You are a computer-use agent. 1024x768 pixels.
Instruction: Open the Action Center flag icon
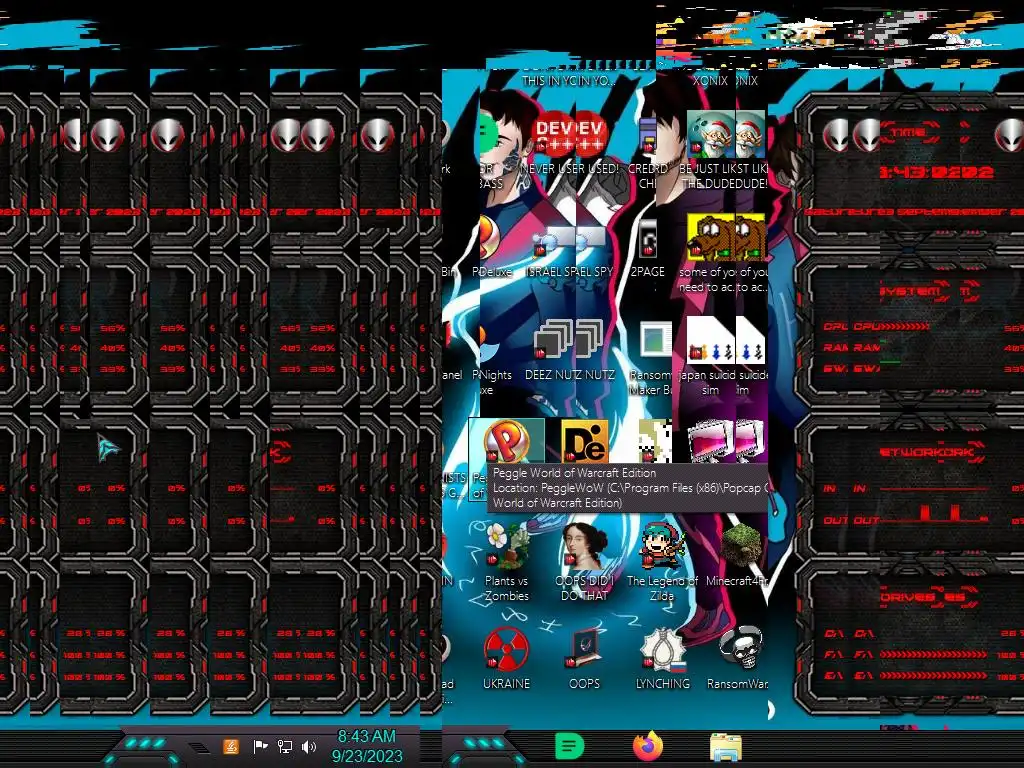tap(260, 746)
